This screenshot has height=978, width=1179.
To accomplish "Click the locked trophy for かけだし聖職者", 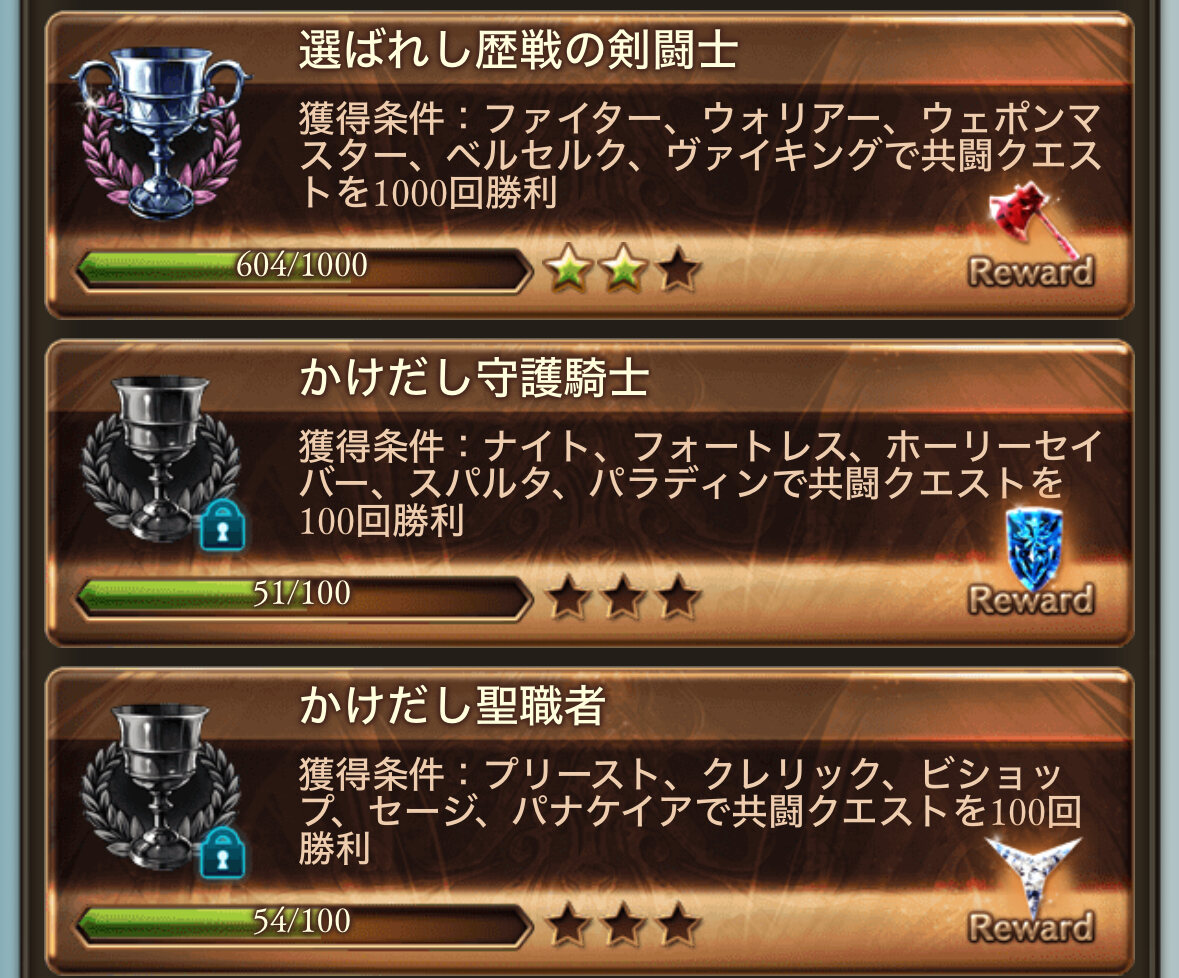I will [161, 788].
